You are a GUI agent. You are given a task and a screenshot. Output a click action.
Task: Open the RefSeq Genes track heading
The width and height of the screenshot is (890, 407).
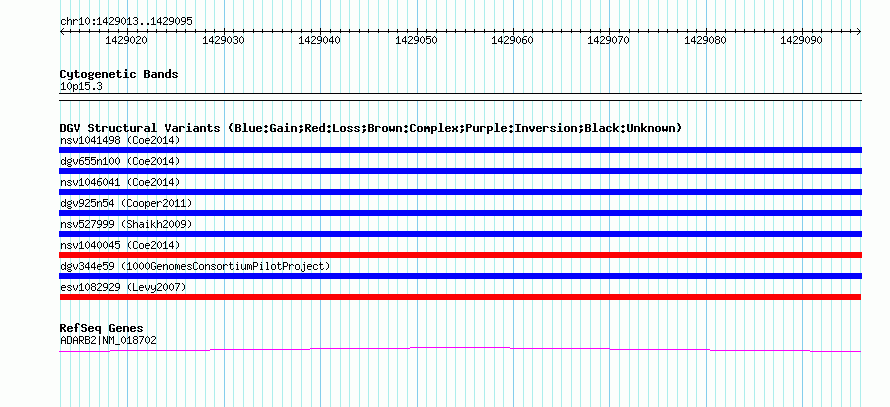(101, 328)
